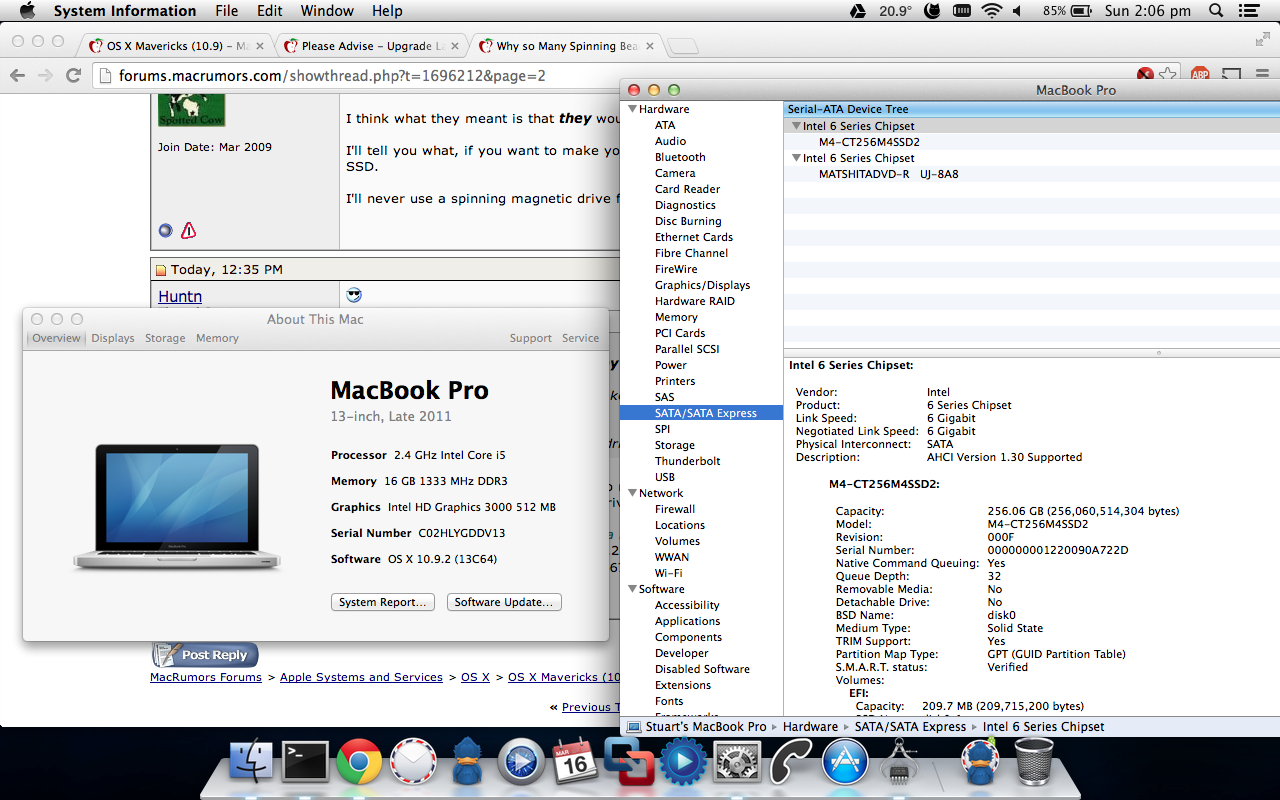Screen dimensions: 1280x800
Task: Open the Edit menu
Action: coord(270,11)
